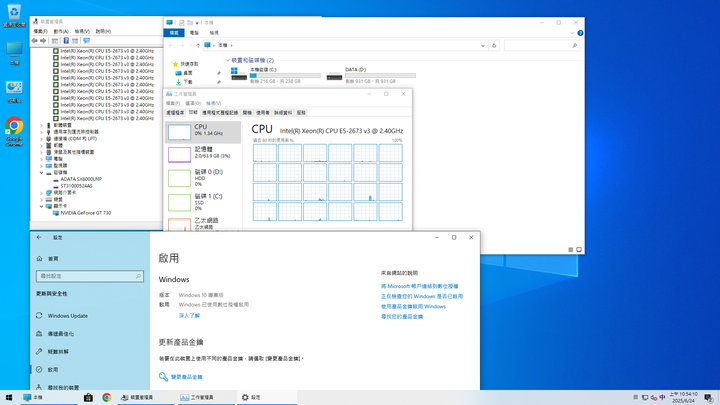The height and width of the screenshot is (405, 720).
Task: Click the Refresh button beside Explorer address bar
Action: [494, 45]
